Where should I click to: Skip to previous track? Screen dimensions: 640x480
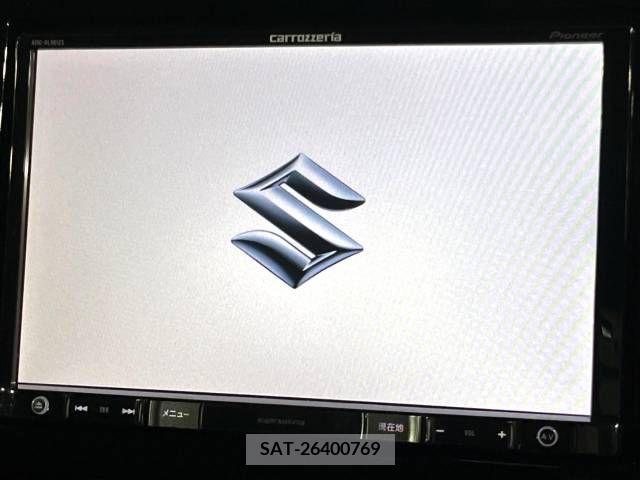click(x=81, y=409)
